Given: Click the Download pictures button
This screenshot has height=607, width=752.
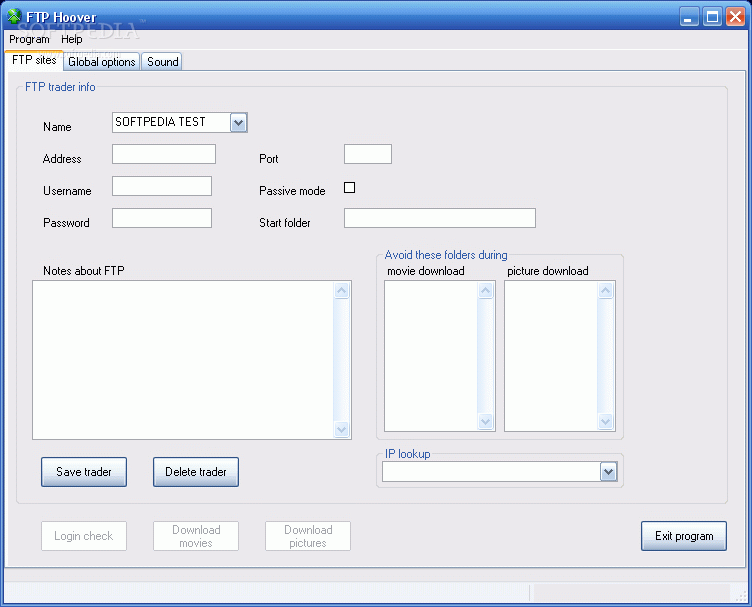Looking at the screenshot, I should tap(308, 536).
